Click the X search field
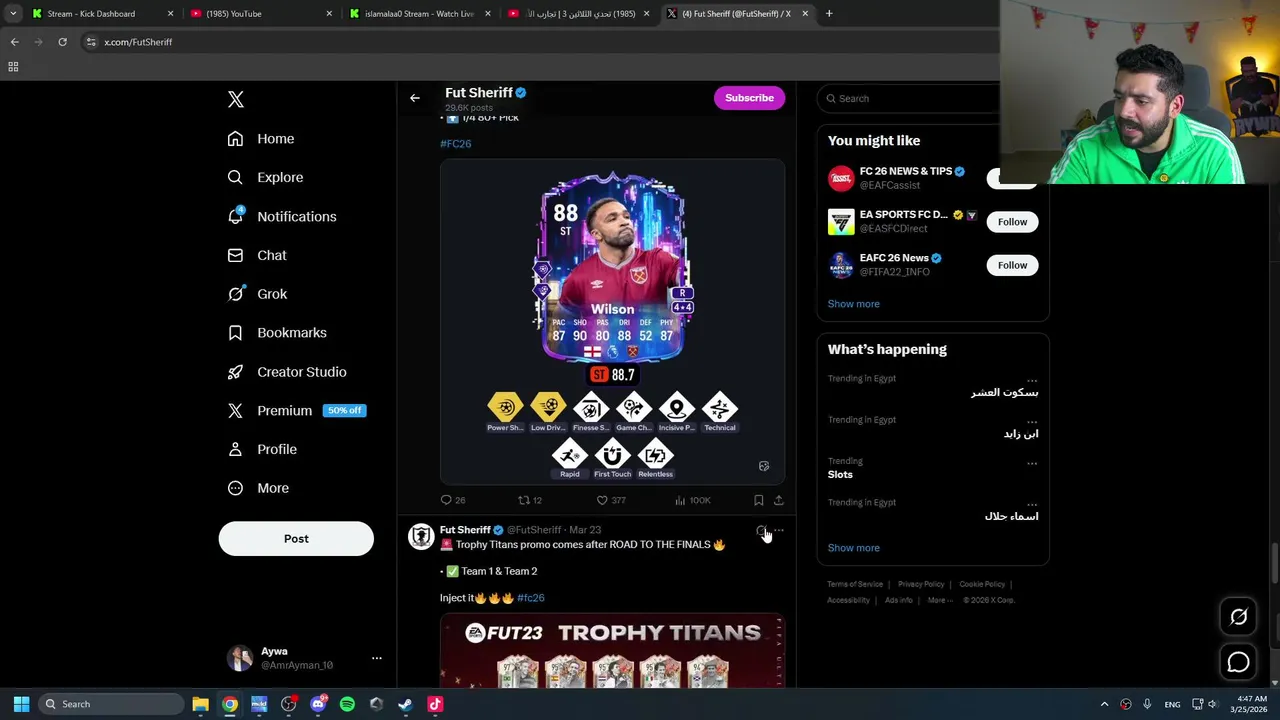 (910, 98)
